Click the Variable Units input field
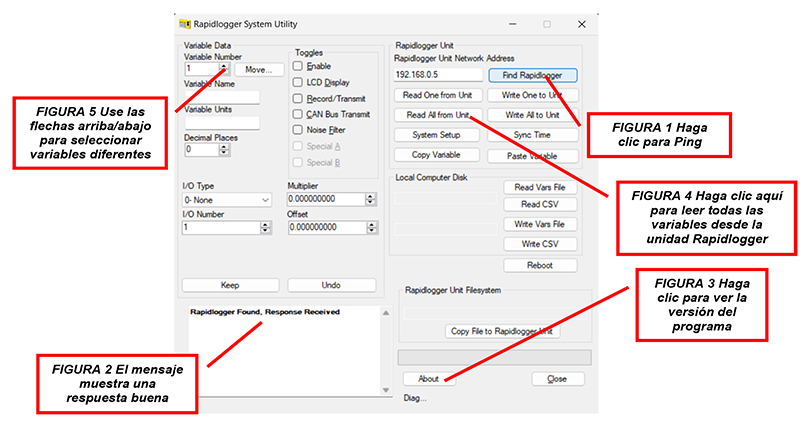 coord(222,122)
